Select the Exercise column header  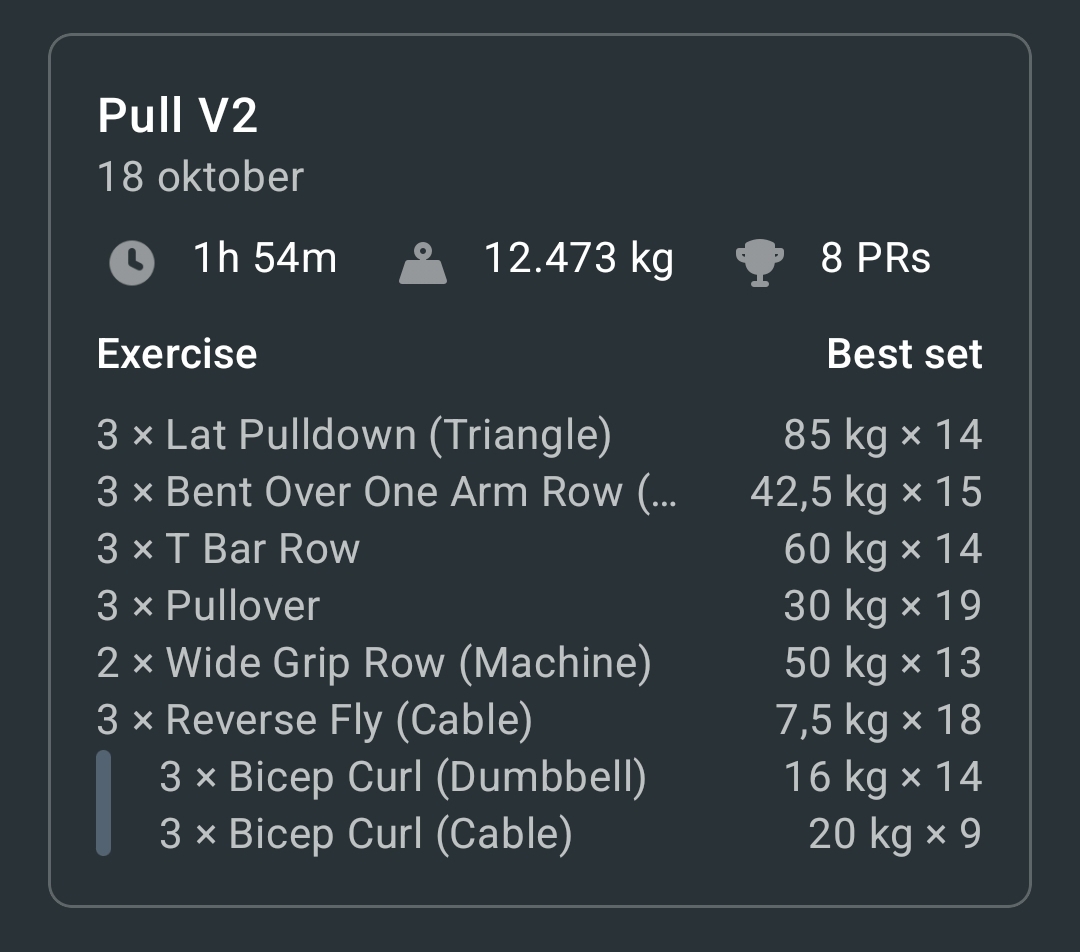(176, 353)
